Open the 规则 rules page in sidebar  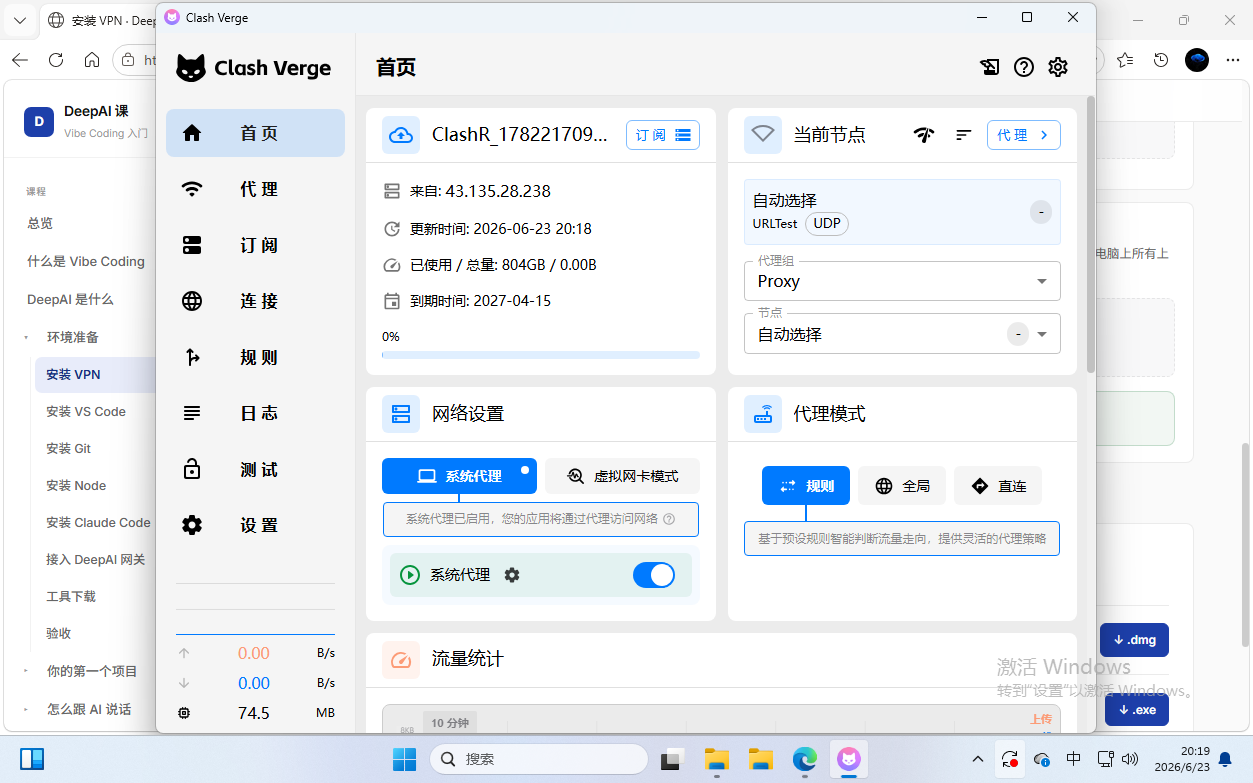pos(255,357)
